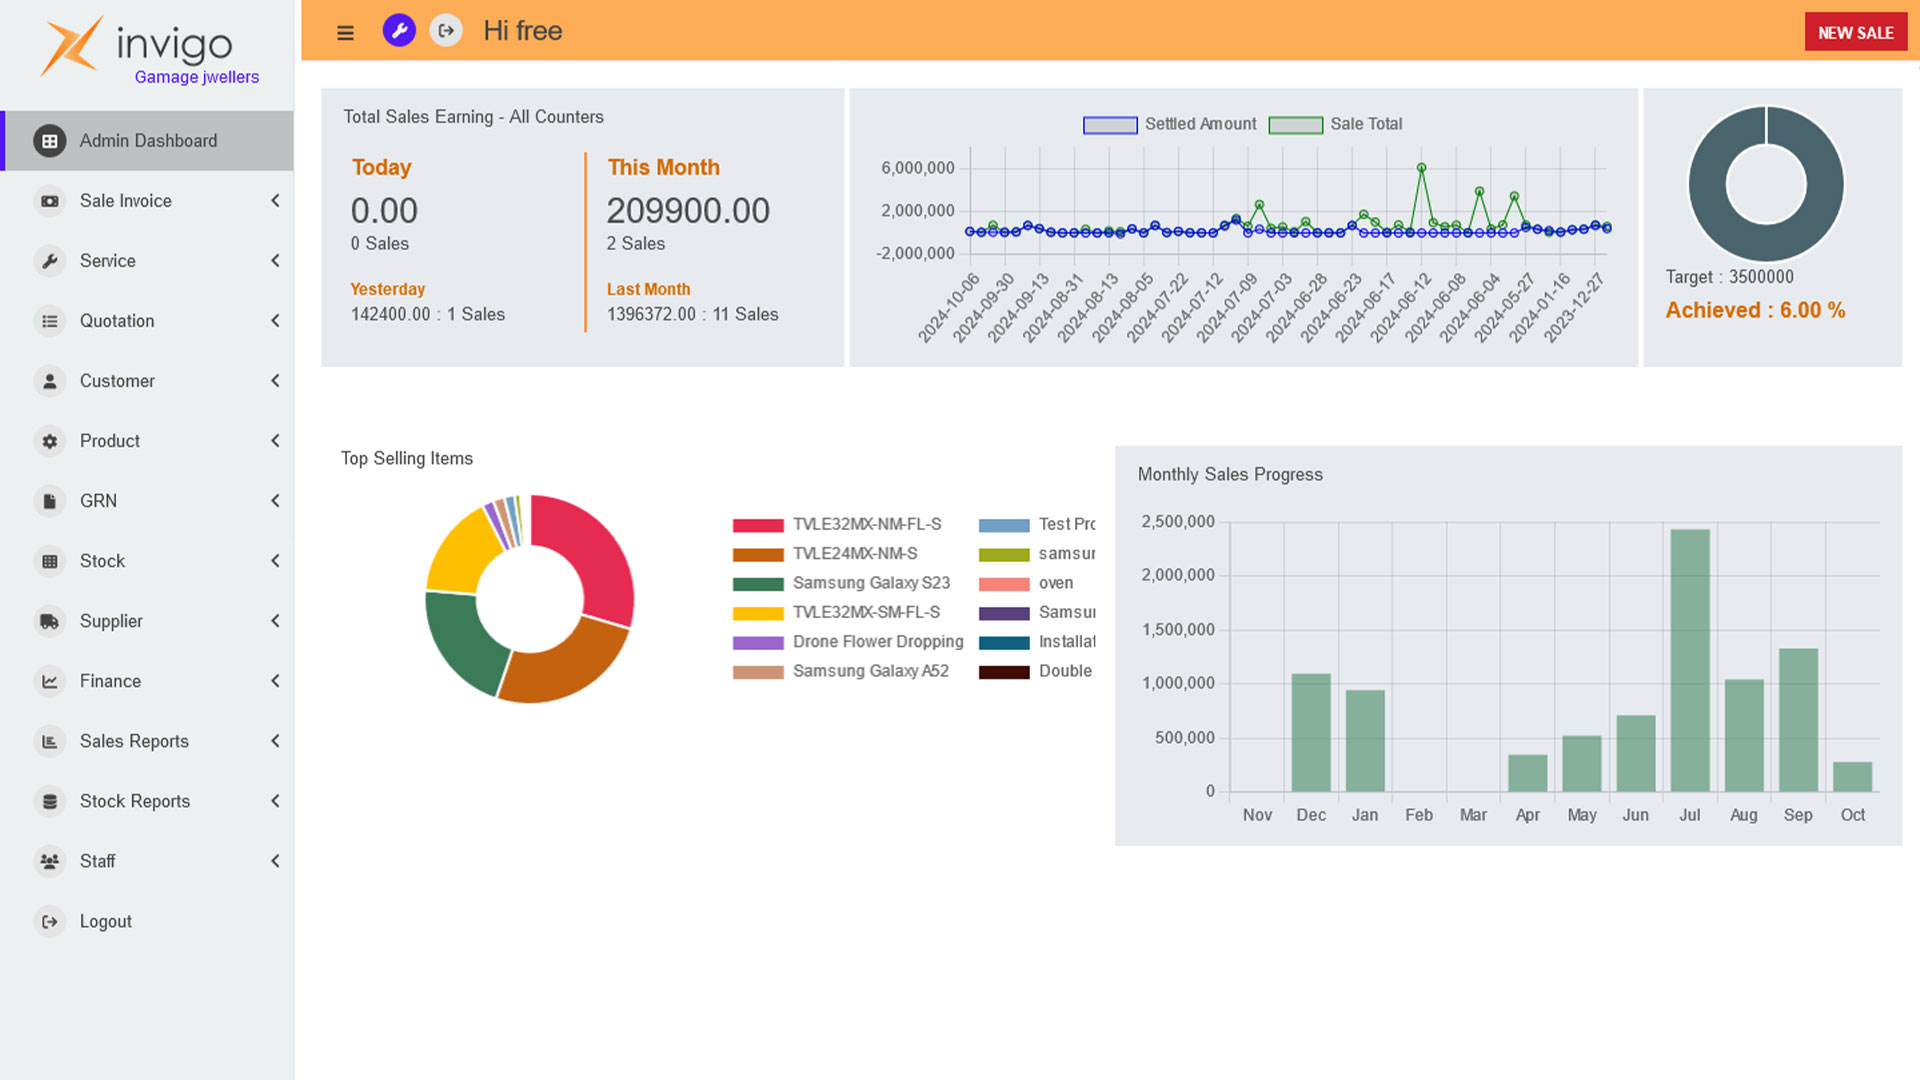
Task: Click the Stock Reports database icon
Action: pyautogui.click(x=50, y=801)
